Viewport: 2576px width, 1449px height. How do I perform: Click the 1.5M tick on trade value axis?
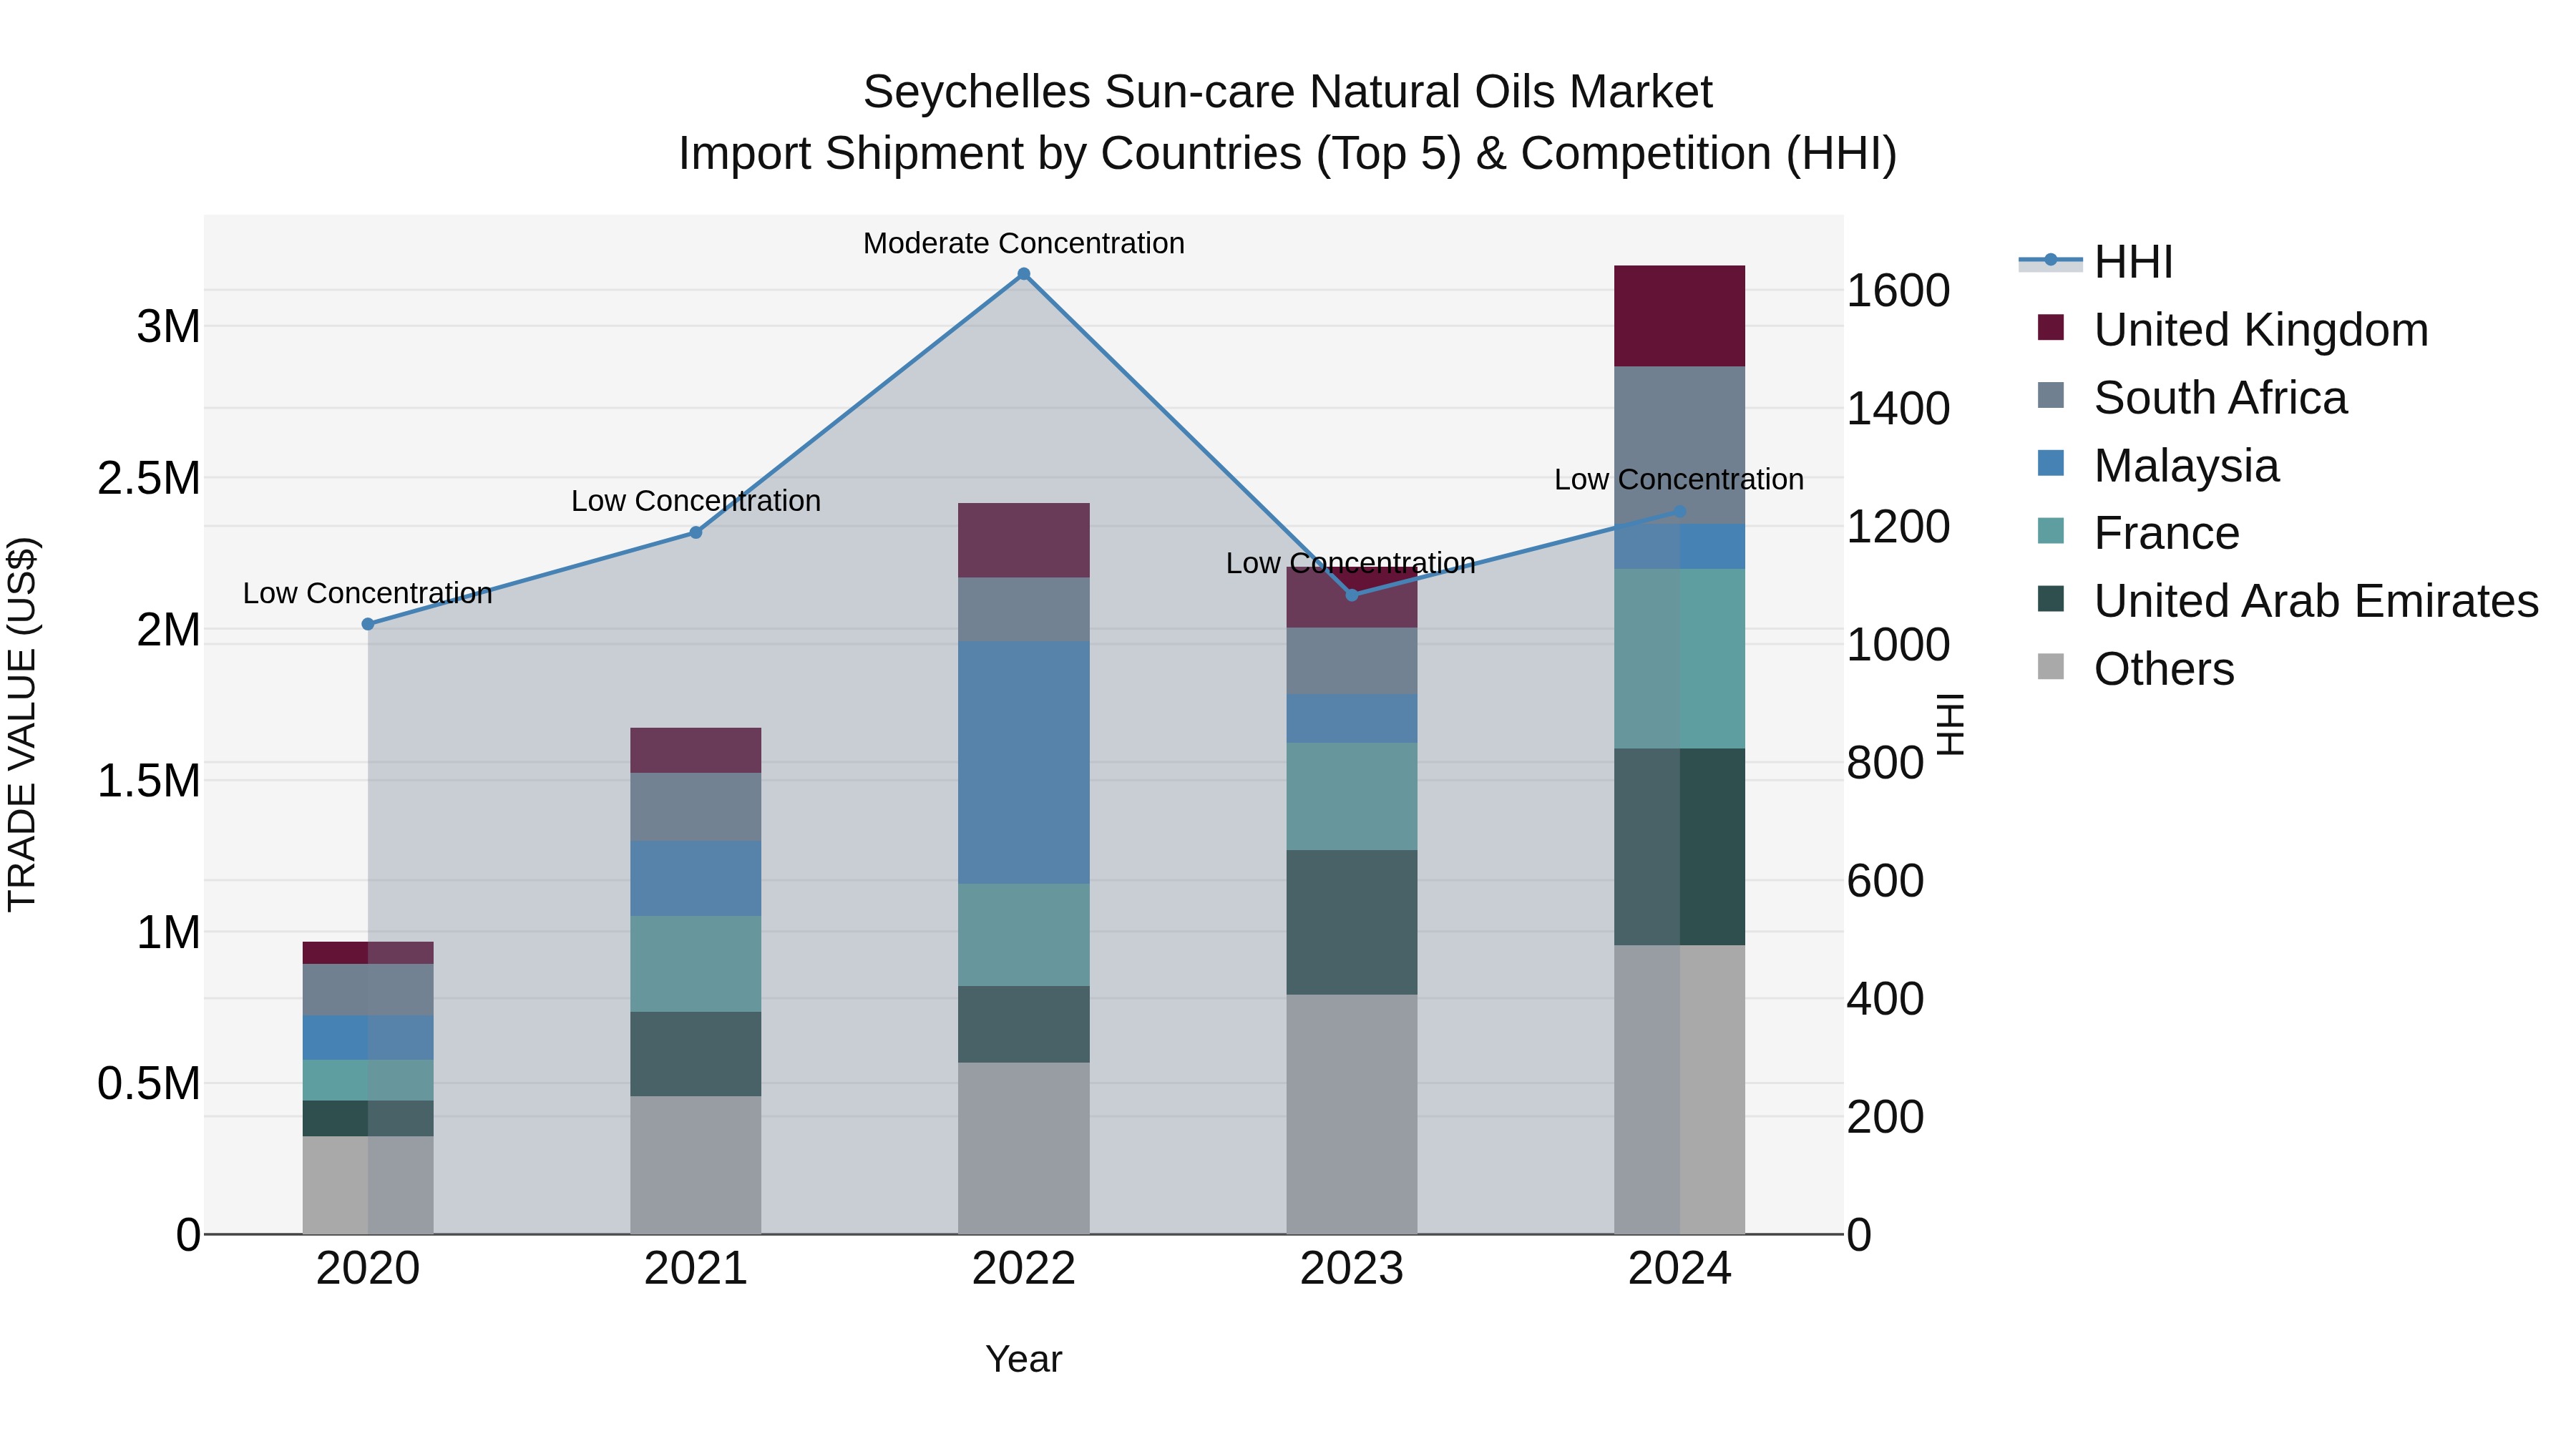pos(148,781)
